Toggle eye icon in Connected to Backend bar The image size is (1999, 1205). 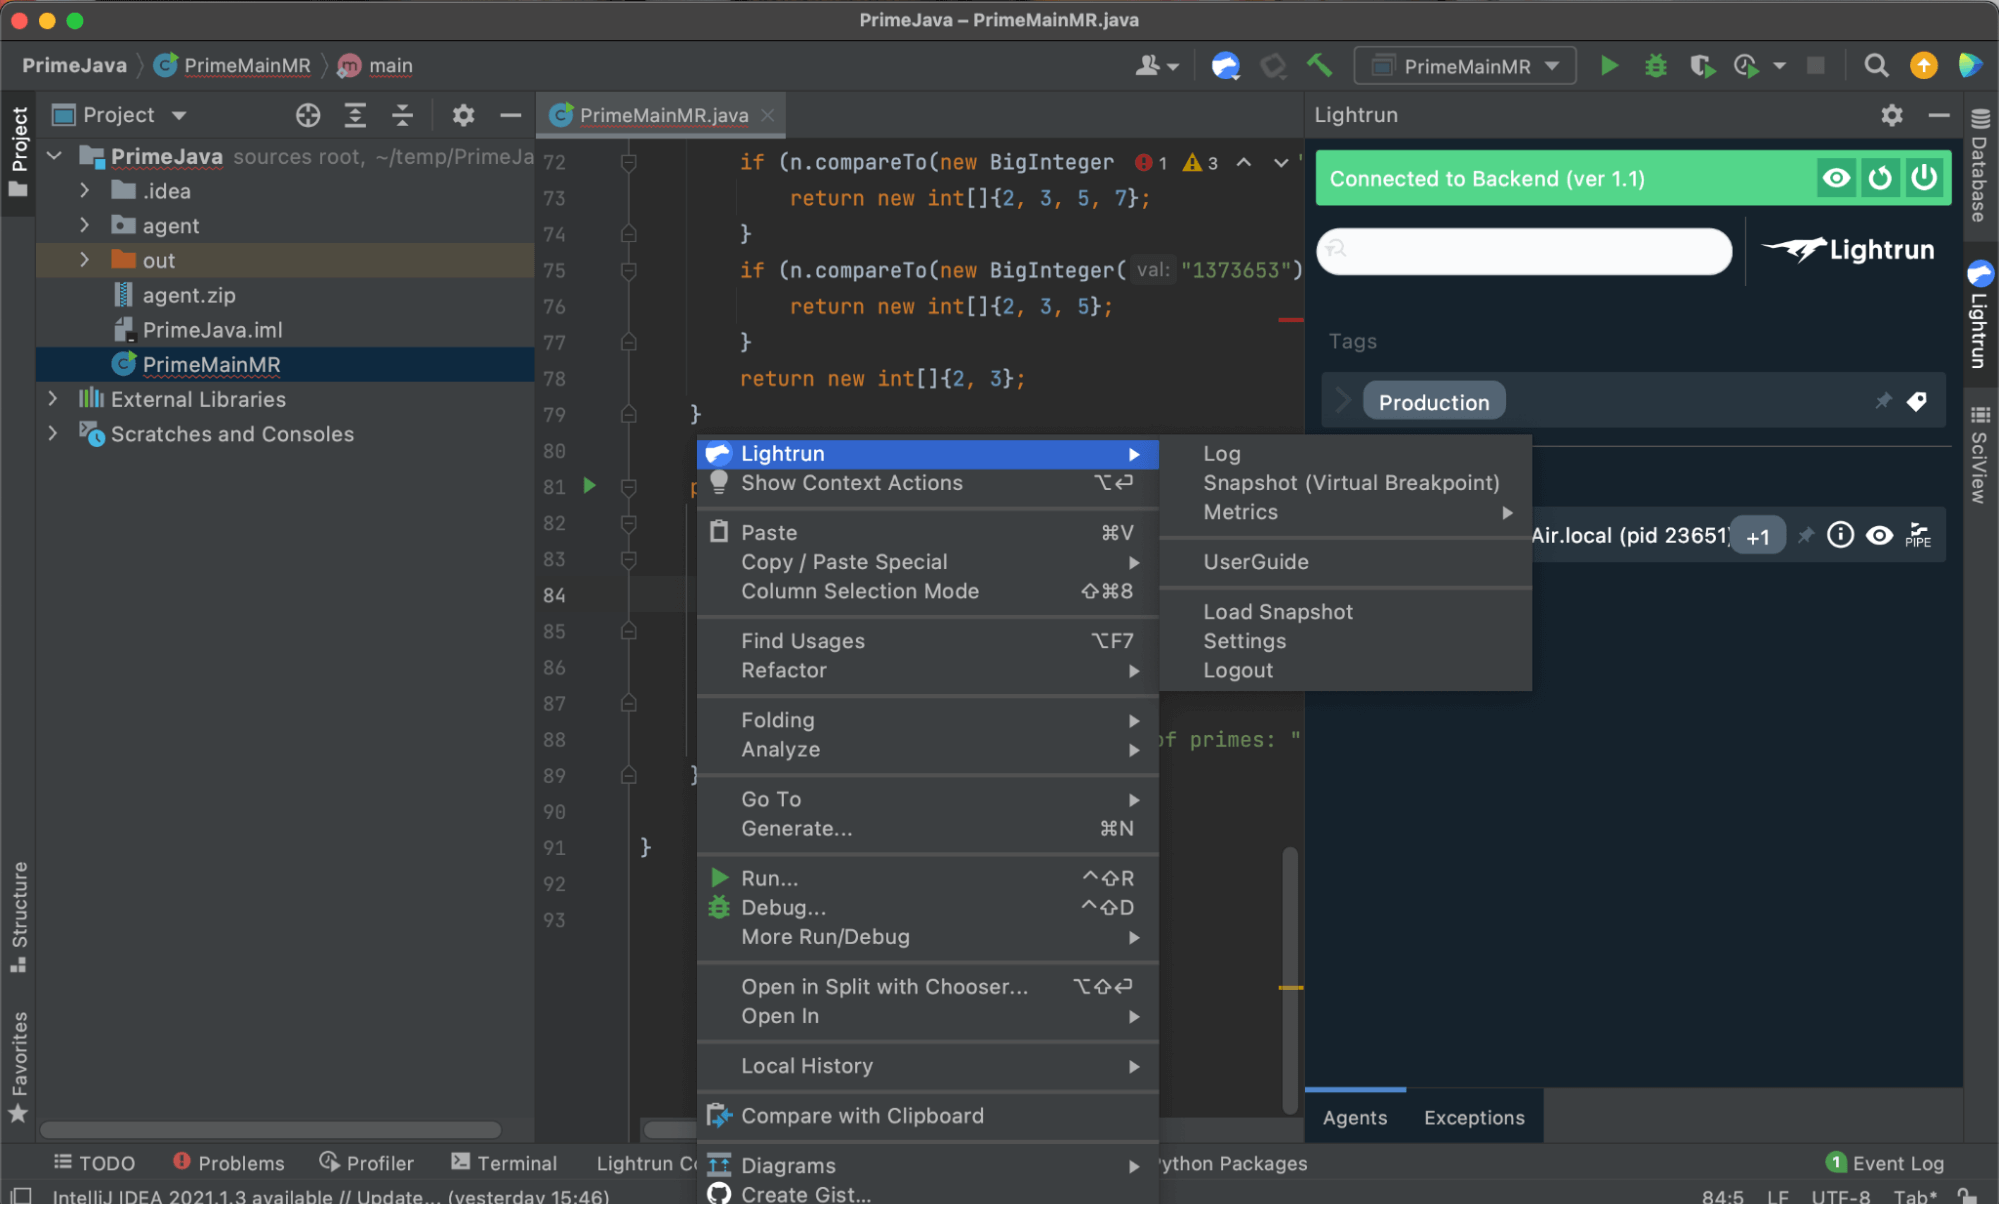(x=1836, y=178)
